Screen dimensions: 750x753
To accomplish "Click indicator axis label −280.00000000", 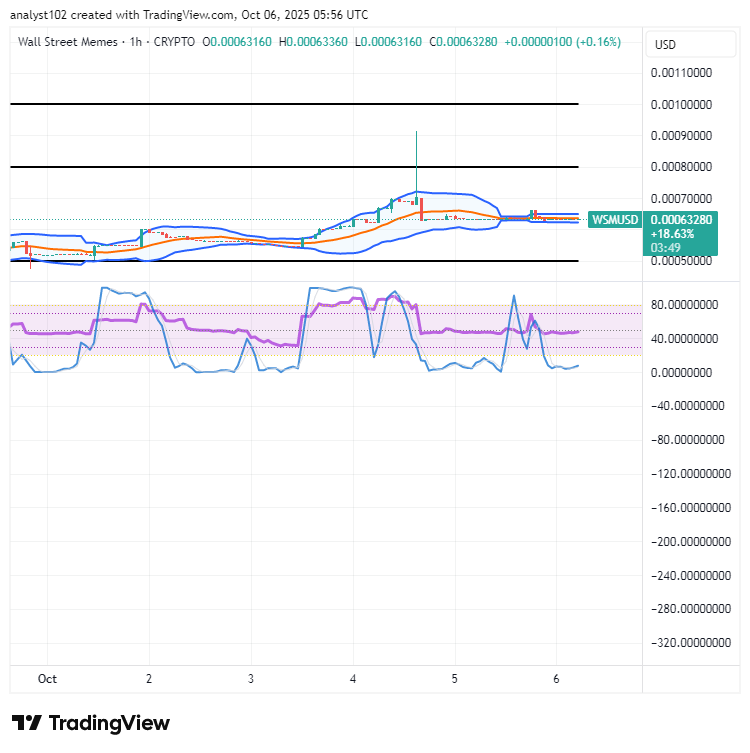I will pyautogui.click(x=690, y=609).
